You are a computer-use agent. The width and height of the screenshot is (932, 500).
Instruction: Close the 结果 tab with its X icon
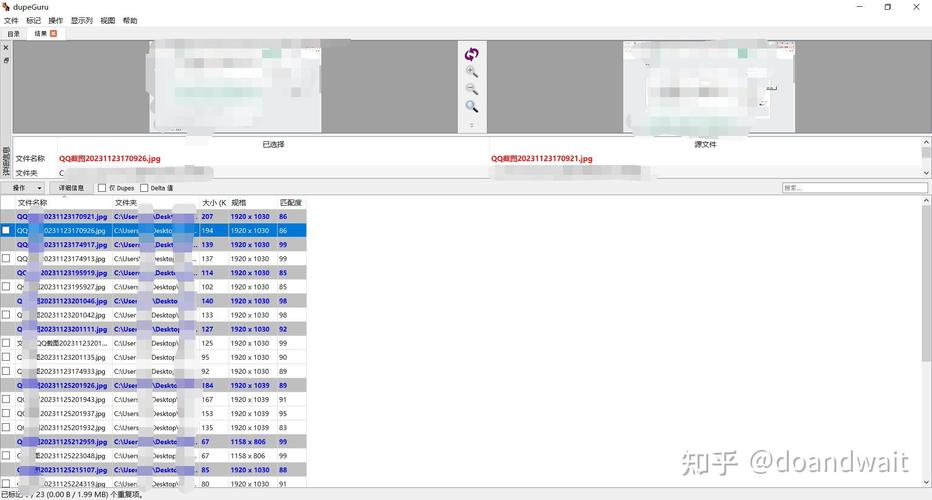coord(53,33)
